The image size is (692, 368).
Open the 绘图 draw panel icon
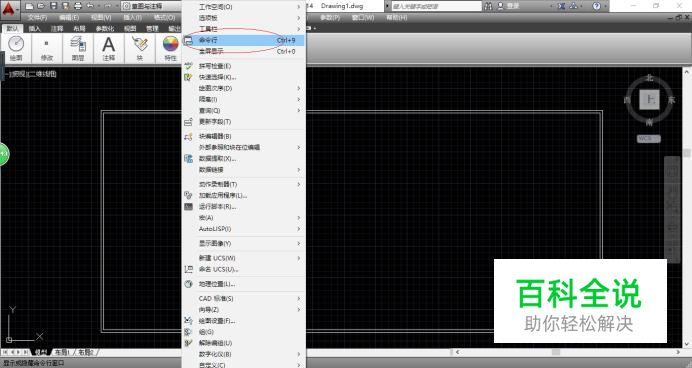tap(16, 49)
